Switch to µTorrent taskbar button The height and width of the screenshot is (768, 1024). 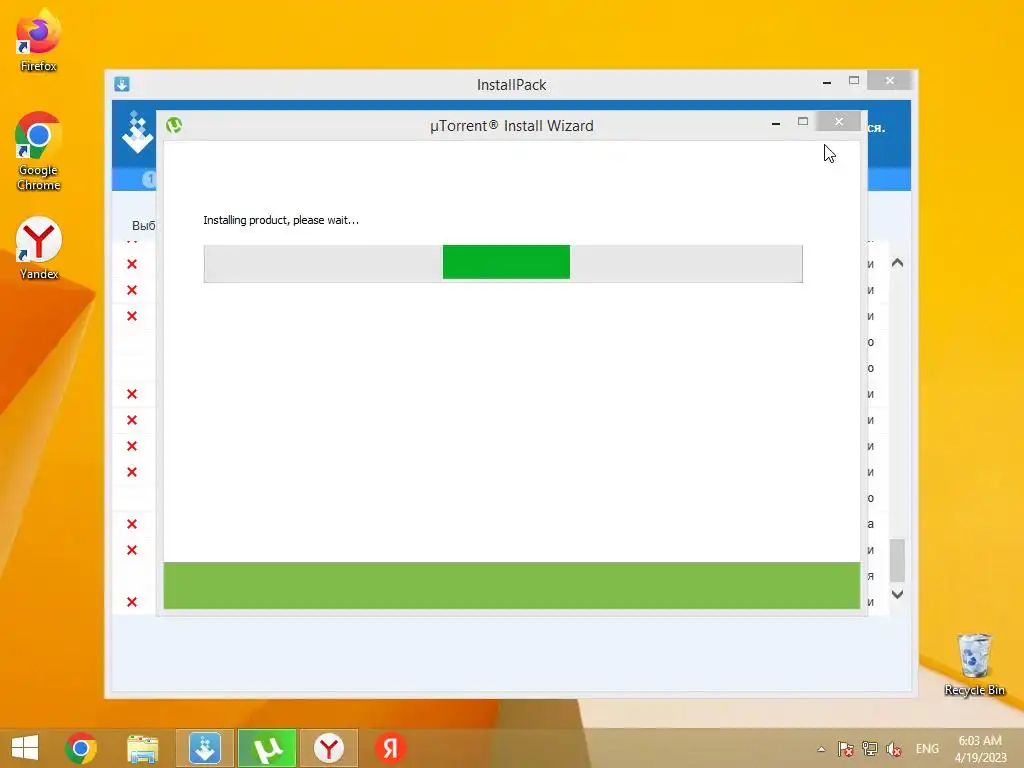(x=266, y=748)
